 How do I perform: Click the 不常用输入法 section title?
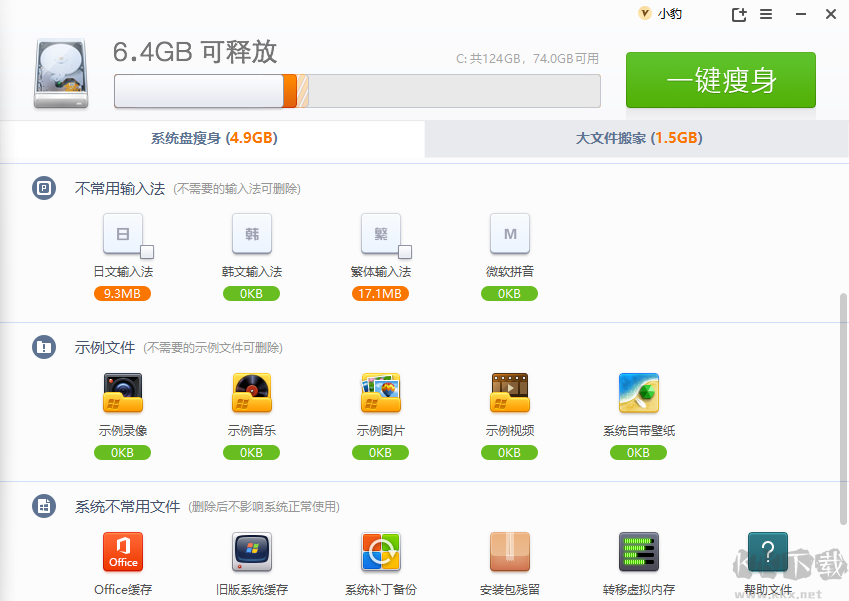tap(120, 188)
